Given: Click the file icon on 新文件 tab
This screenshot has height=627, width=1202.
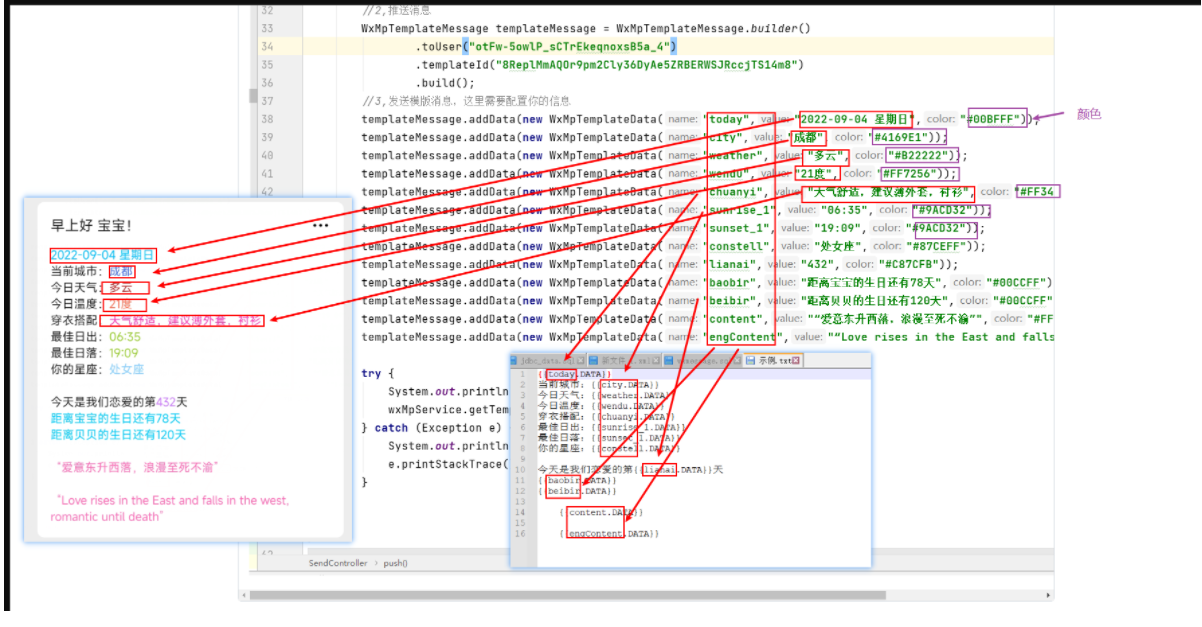Looking at the screenshot, I should 593,360.
